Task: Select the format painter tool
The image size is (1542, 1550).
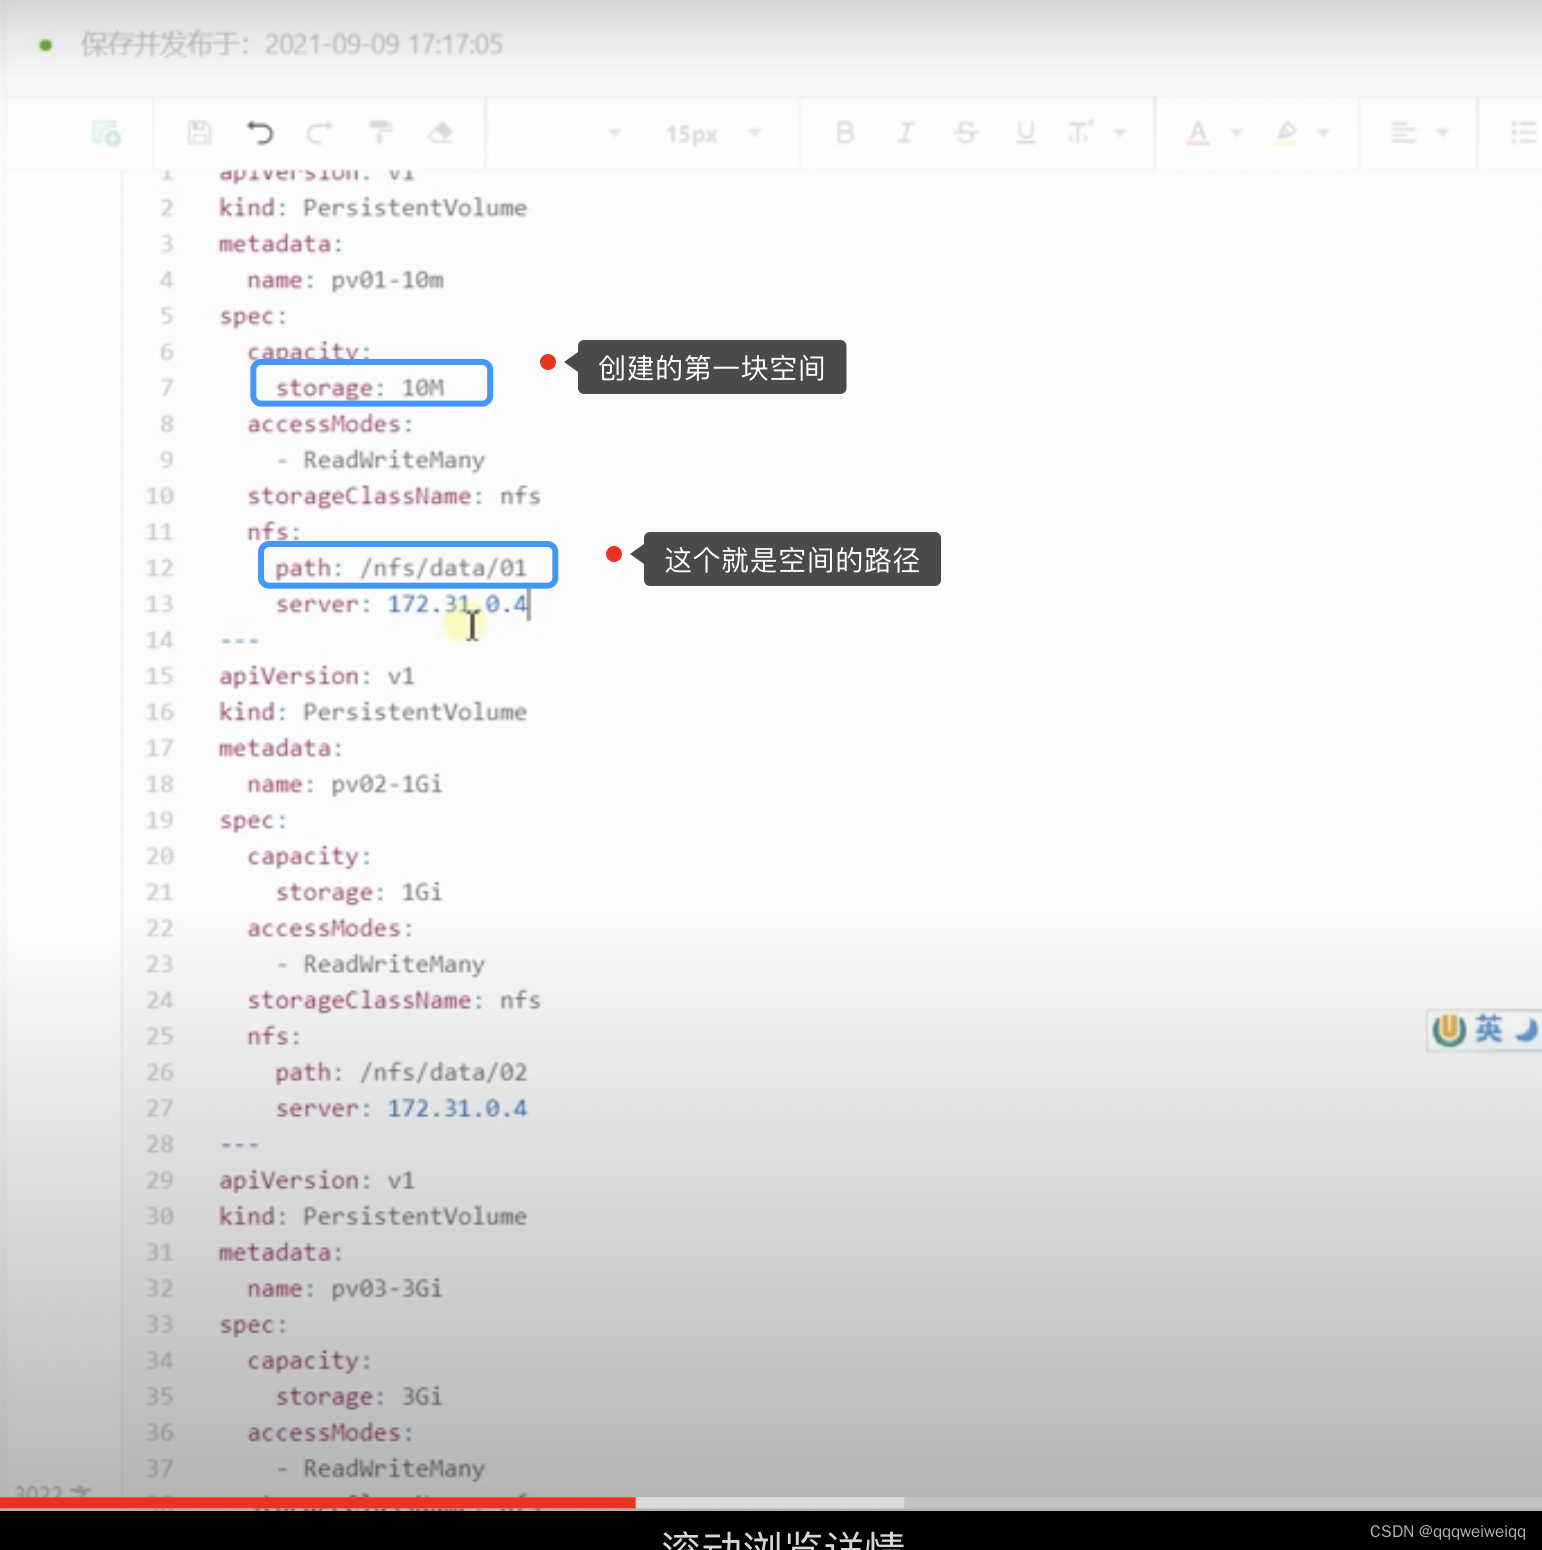Action: pyautogui.click(x=381, y=132)
